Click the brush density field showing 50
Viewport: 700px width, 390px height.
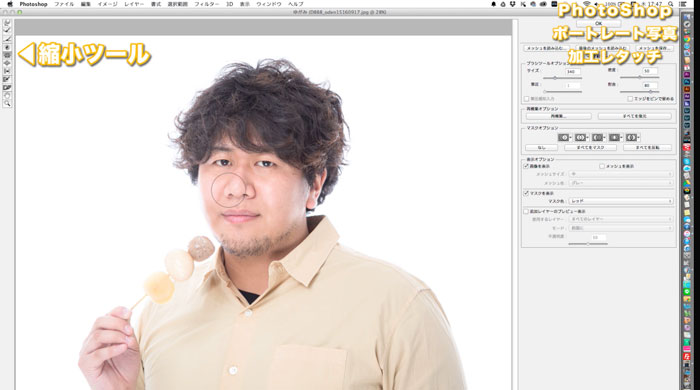pos(650,71)
